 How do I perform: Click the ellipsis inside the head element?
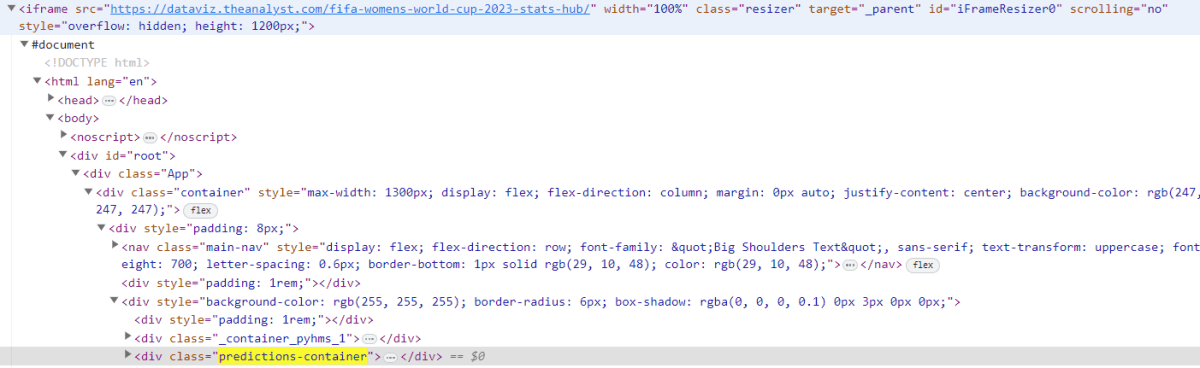point(109,100)
